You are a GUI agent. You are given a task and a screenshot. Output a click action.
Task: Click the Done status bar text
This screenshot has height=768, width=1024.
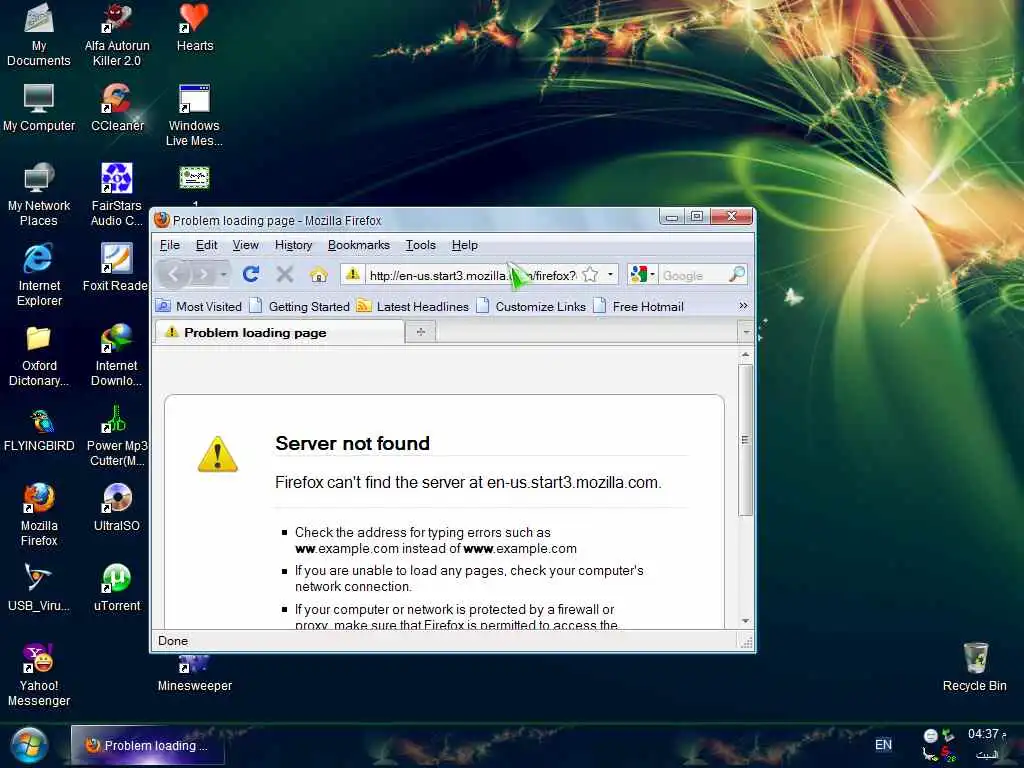[x=173, y=641]
